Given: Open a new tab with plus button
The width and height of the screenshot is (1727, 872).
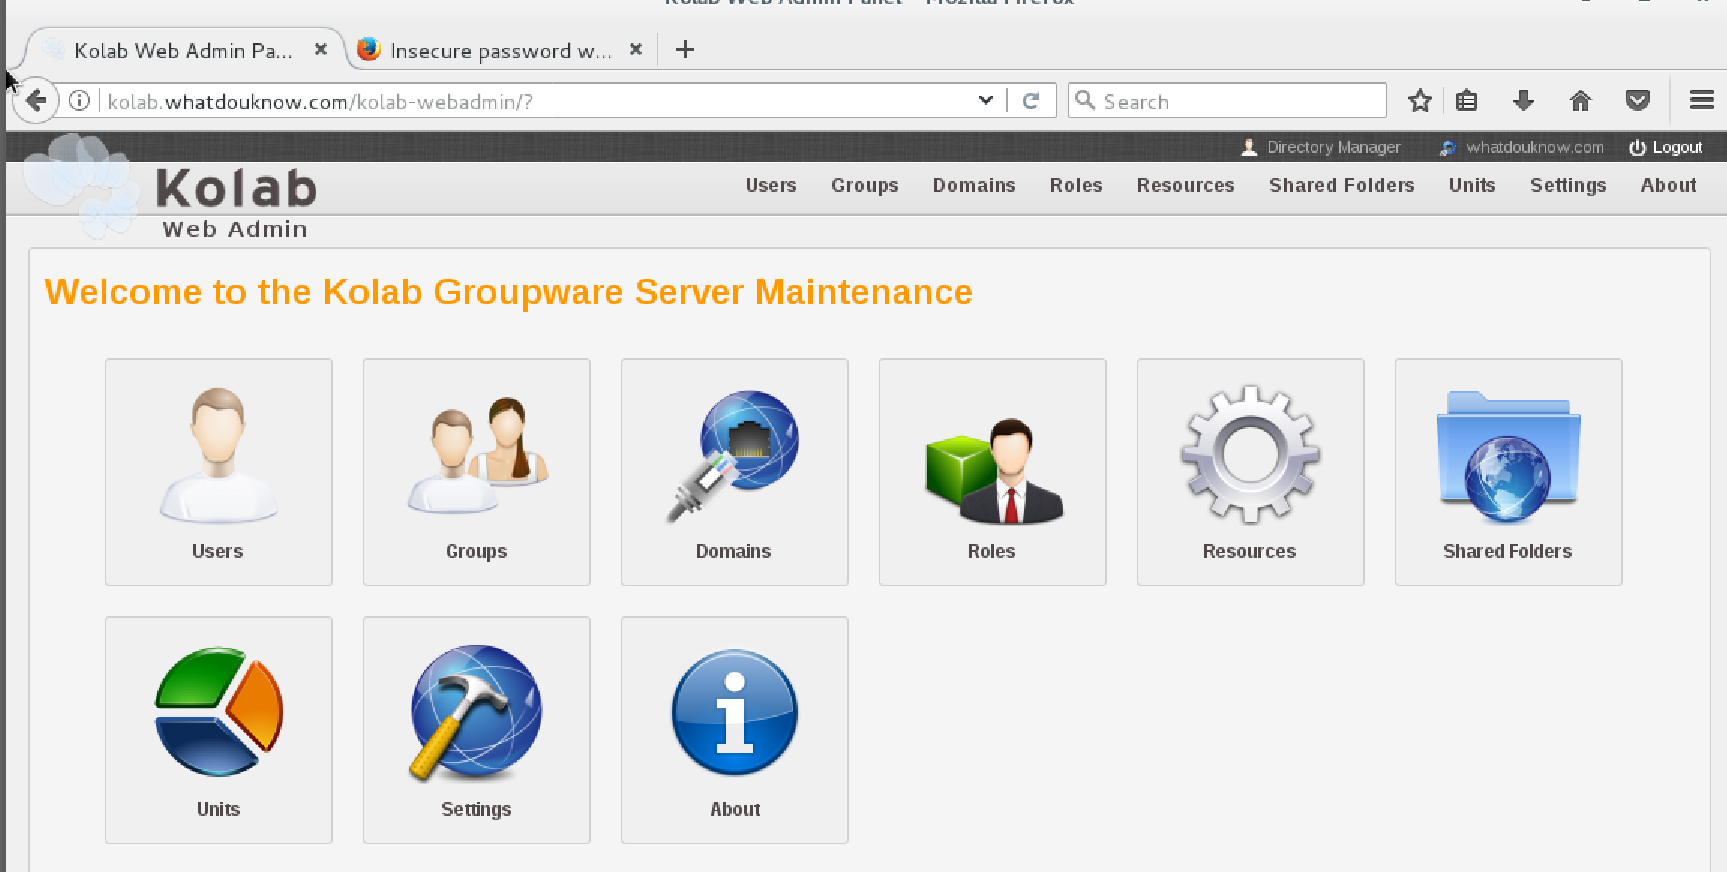Looking at the screenshot, I should coord(685,50).
